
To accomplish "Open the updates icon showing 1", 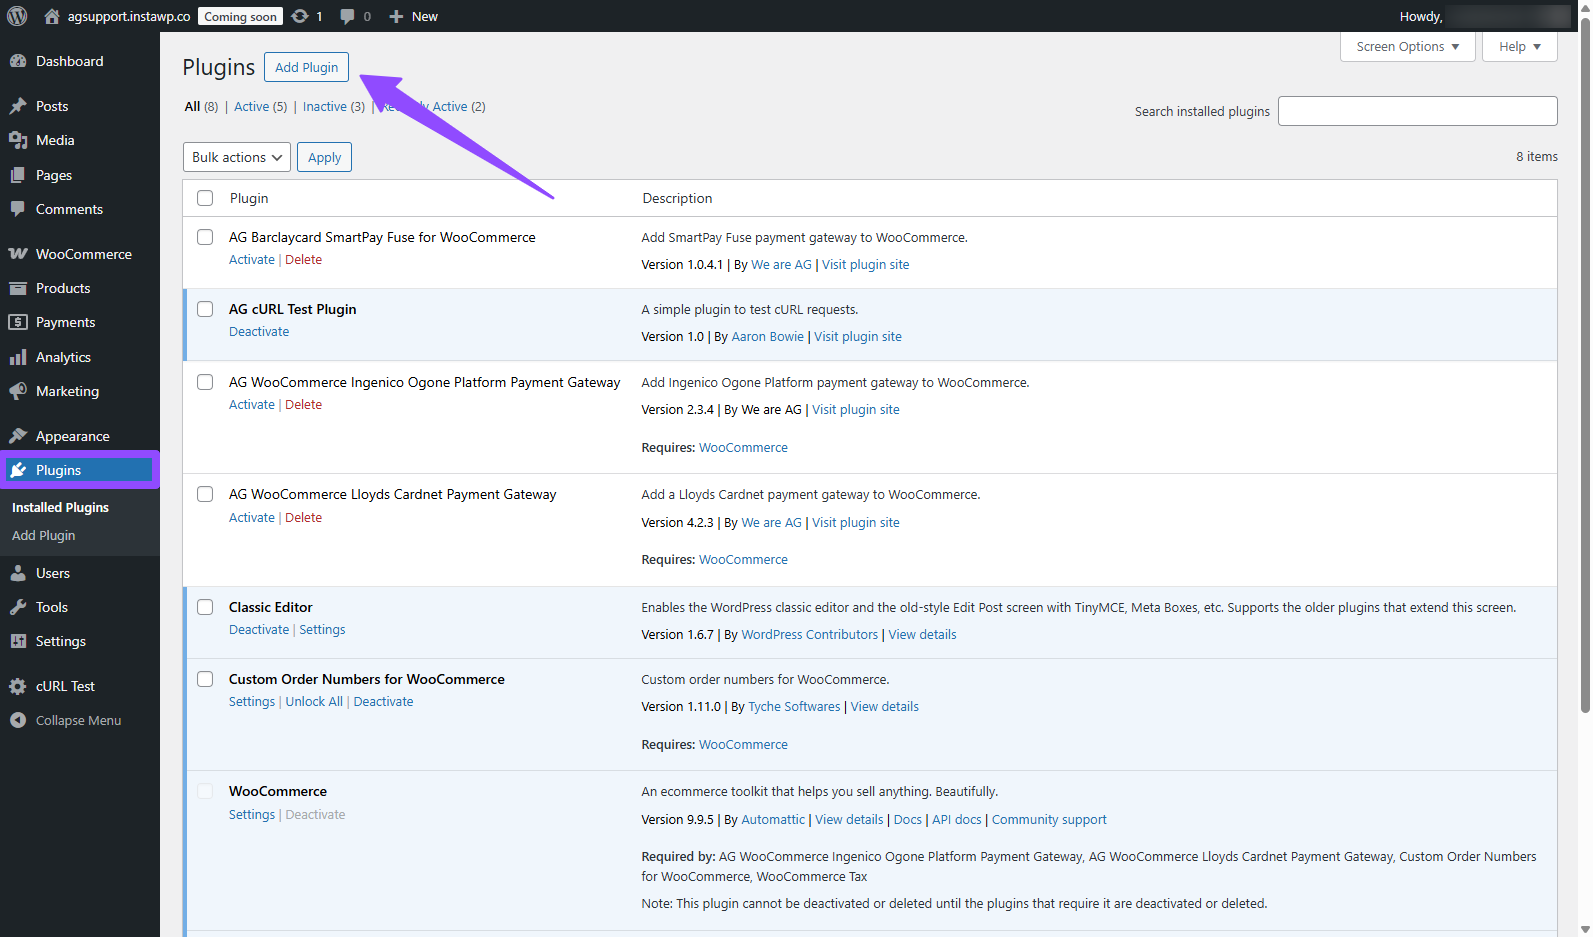I will pos(300,16).
